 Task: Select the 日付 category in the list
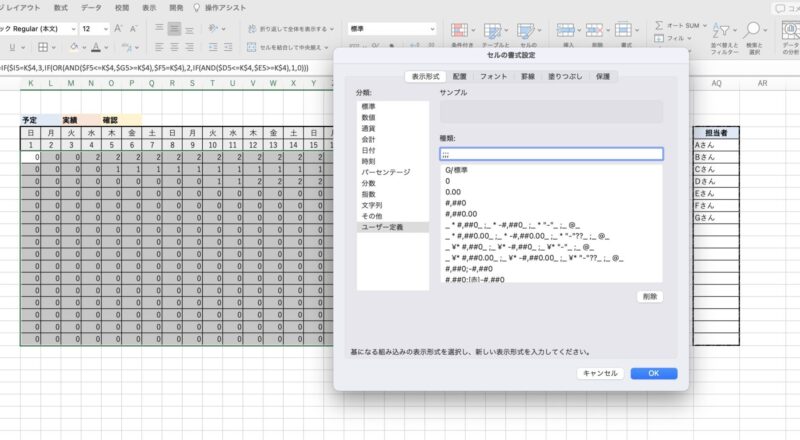point(392,151)
